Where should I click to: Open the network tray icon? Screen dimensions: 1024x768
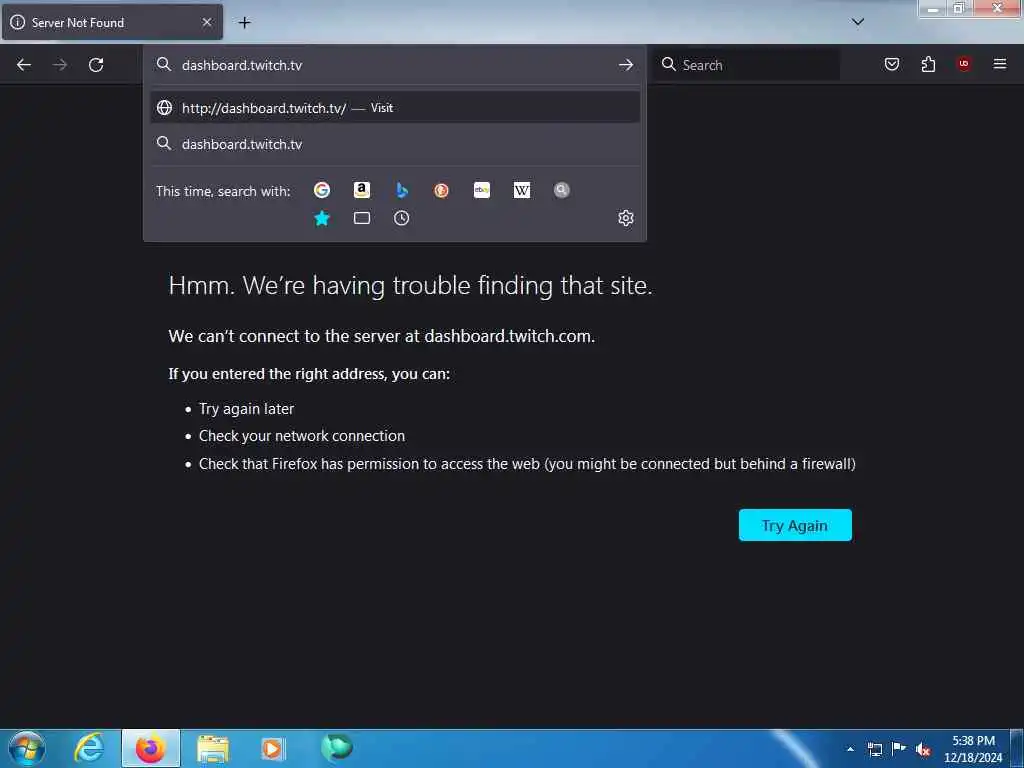click(875, 750)
